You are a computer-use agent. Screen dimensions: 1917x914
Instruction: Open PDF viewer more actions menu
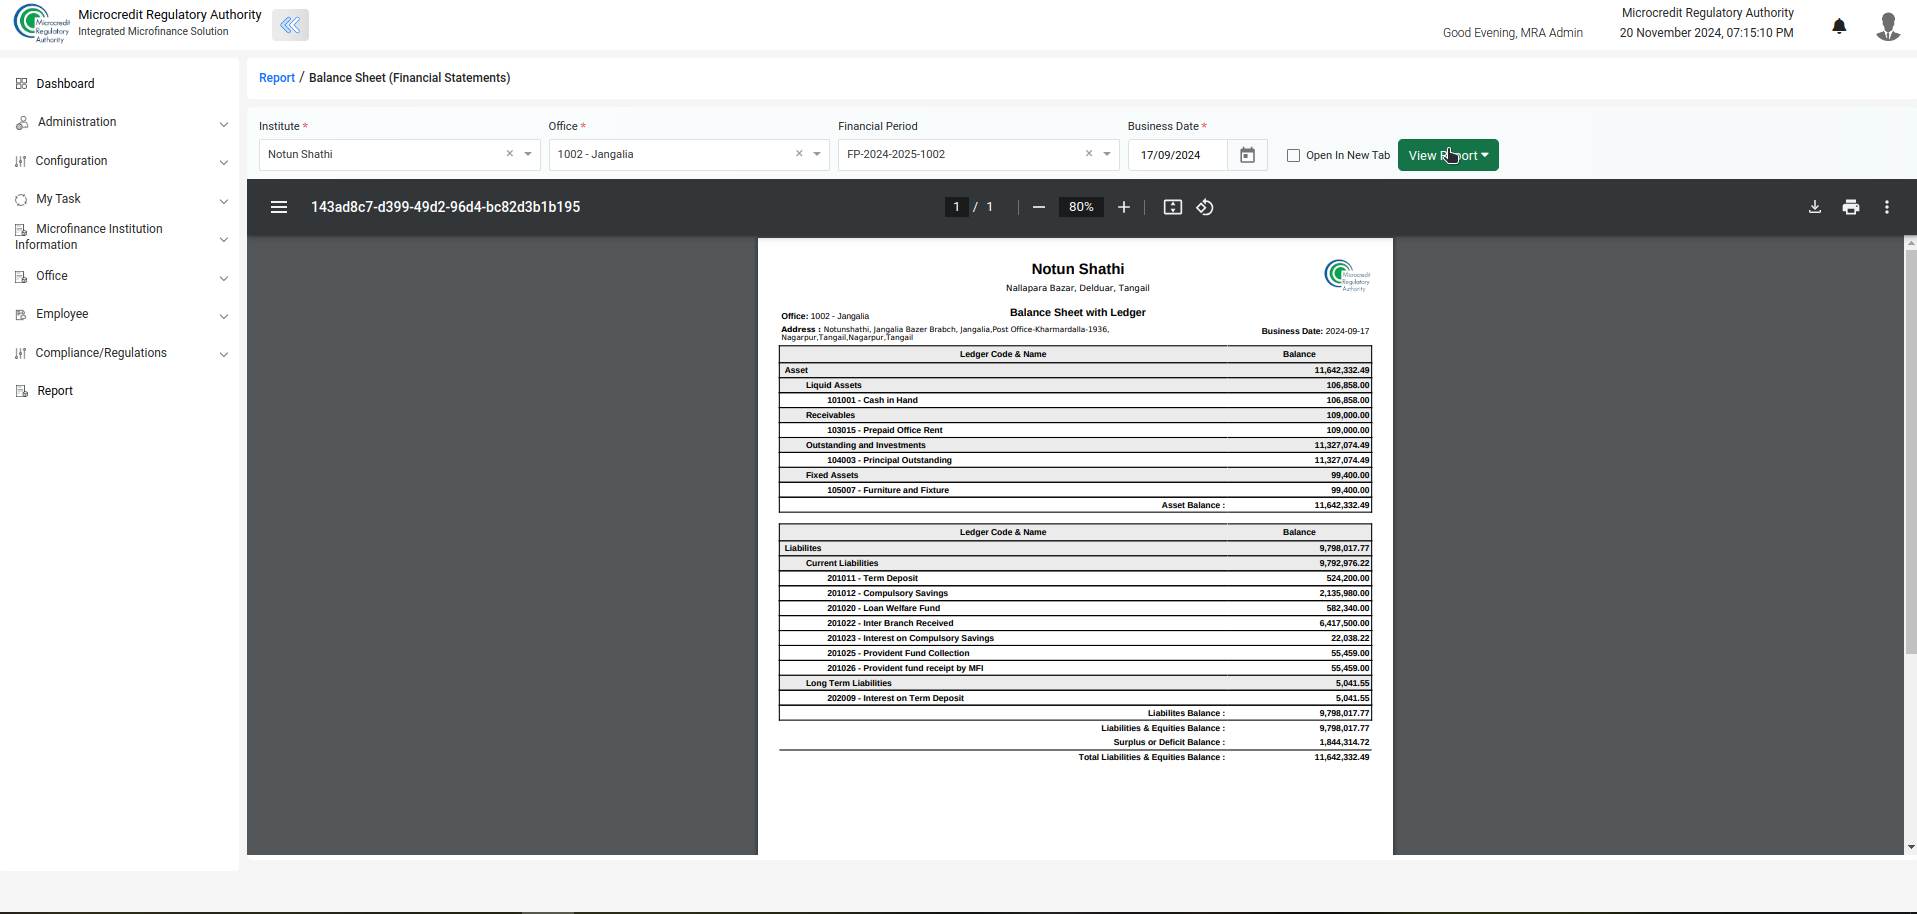point(1887,207)
